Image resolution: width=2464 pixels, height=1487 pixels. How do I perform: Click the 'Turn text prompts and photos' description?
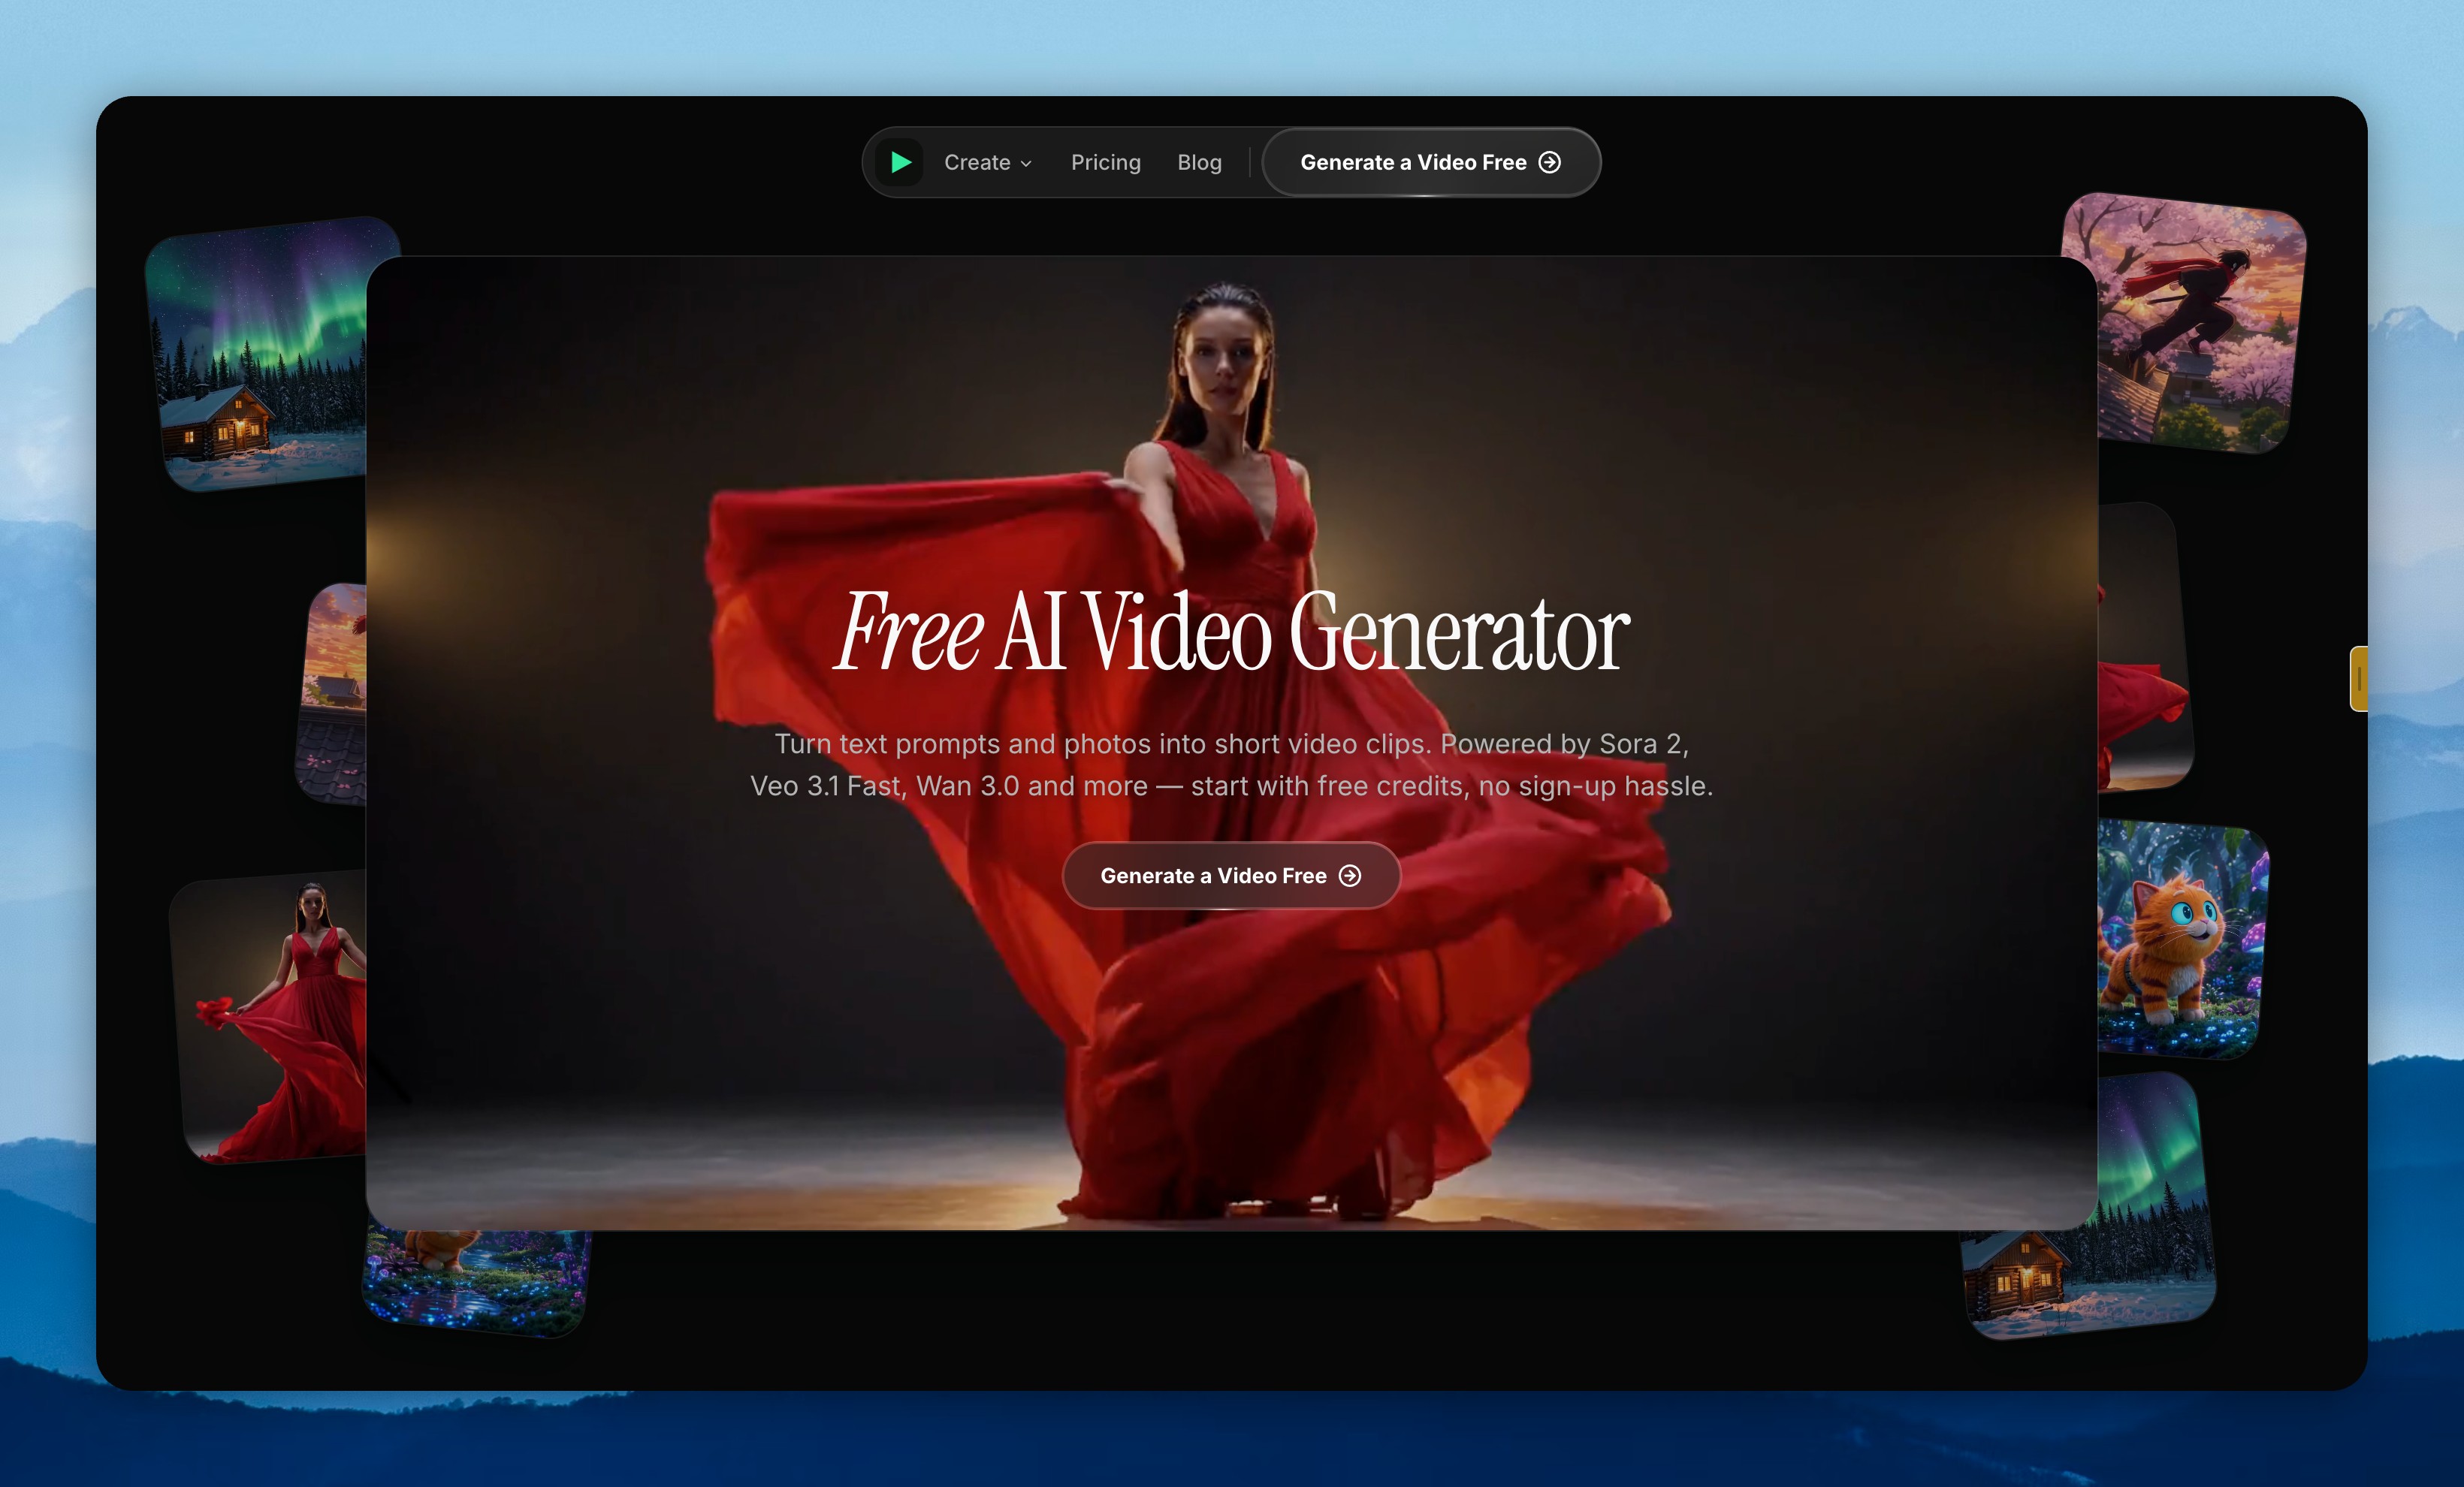pyautogui.click(x=1231, y=765)
